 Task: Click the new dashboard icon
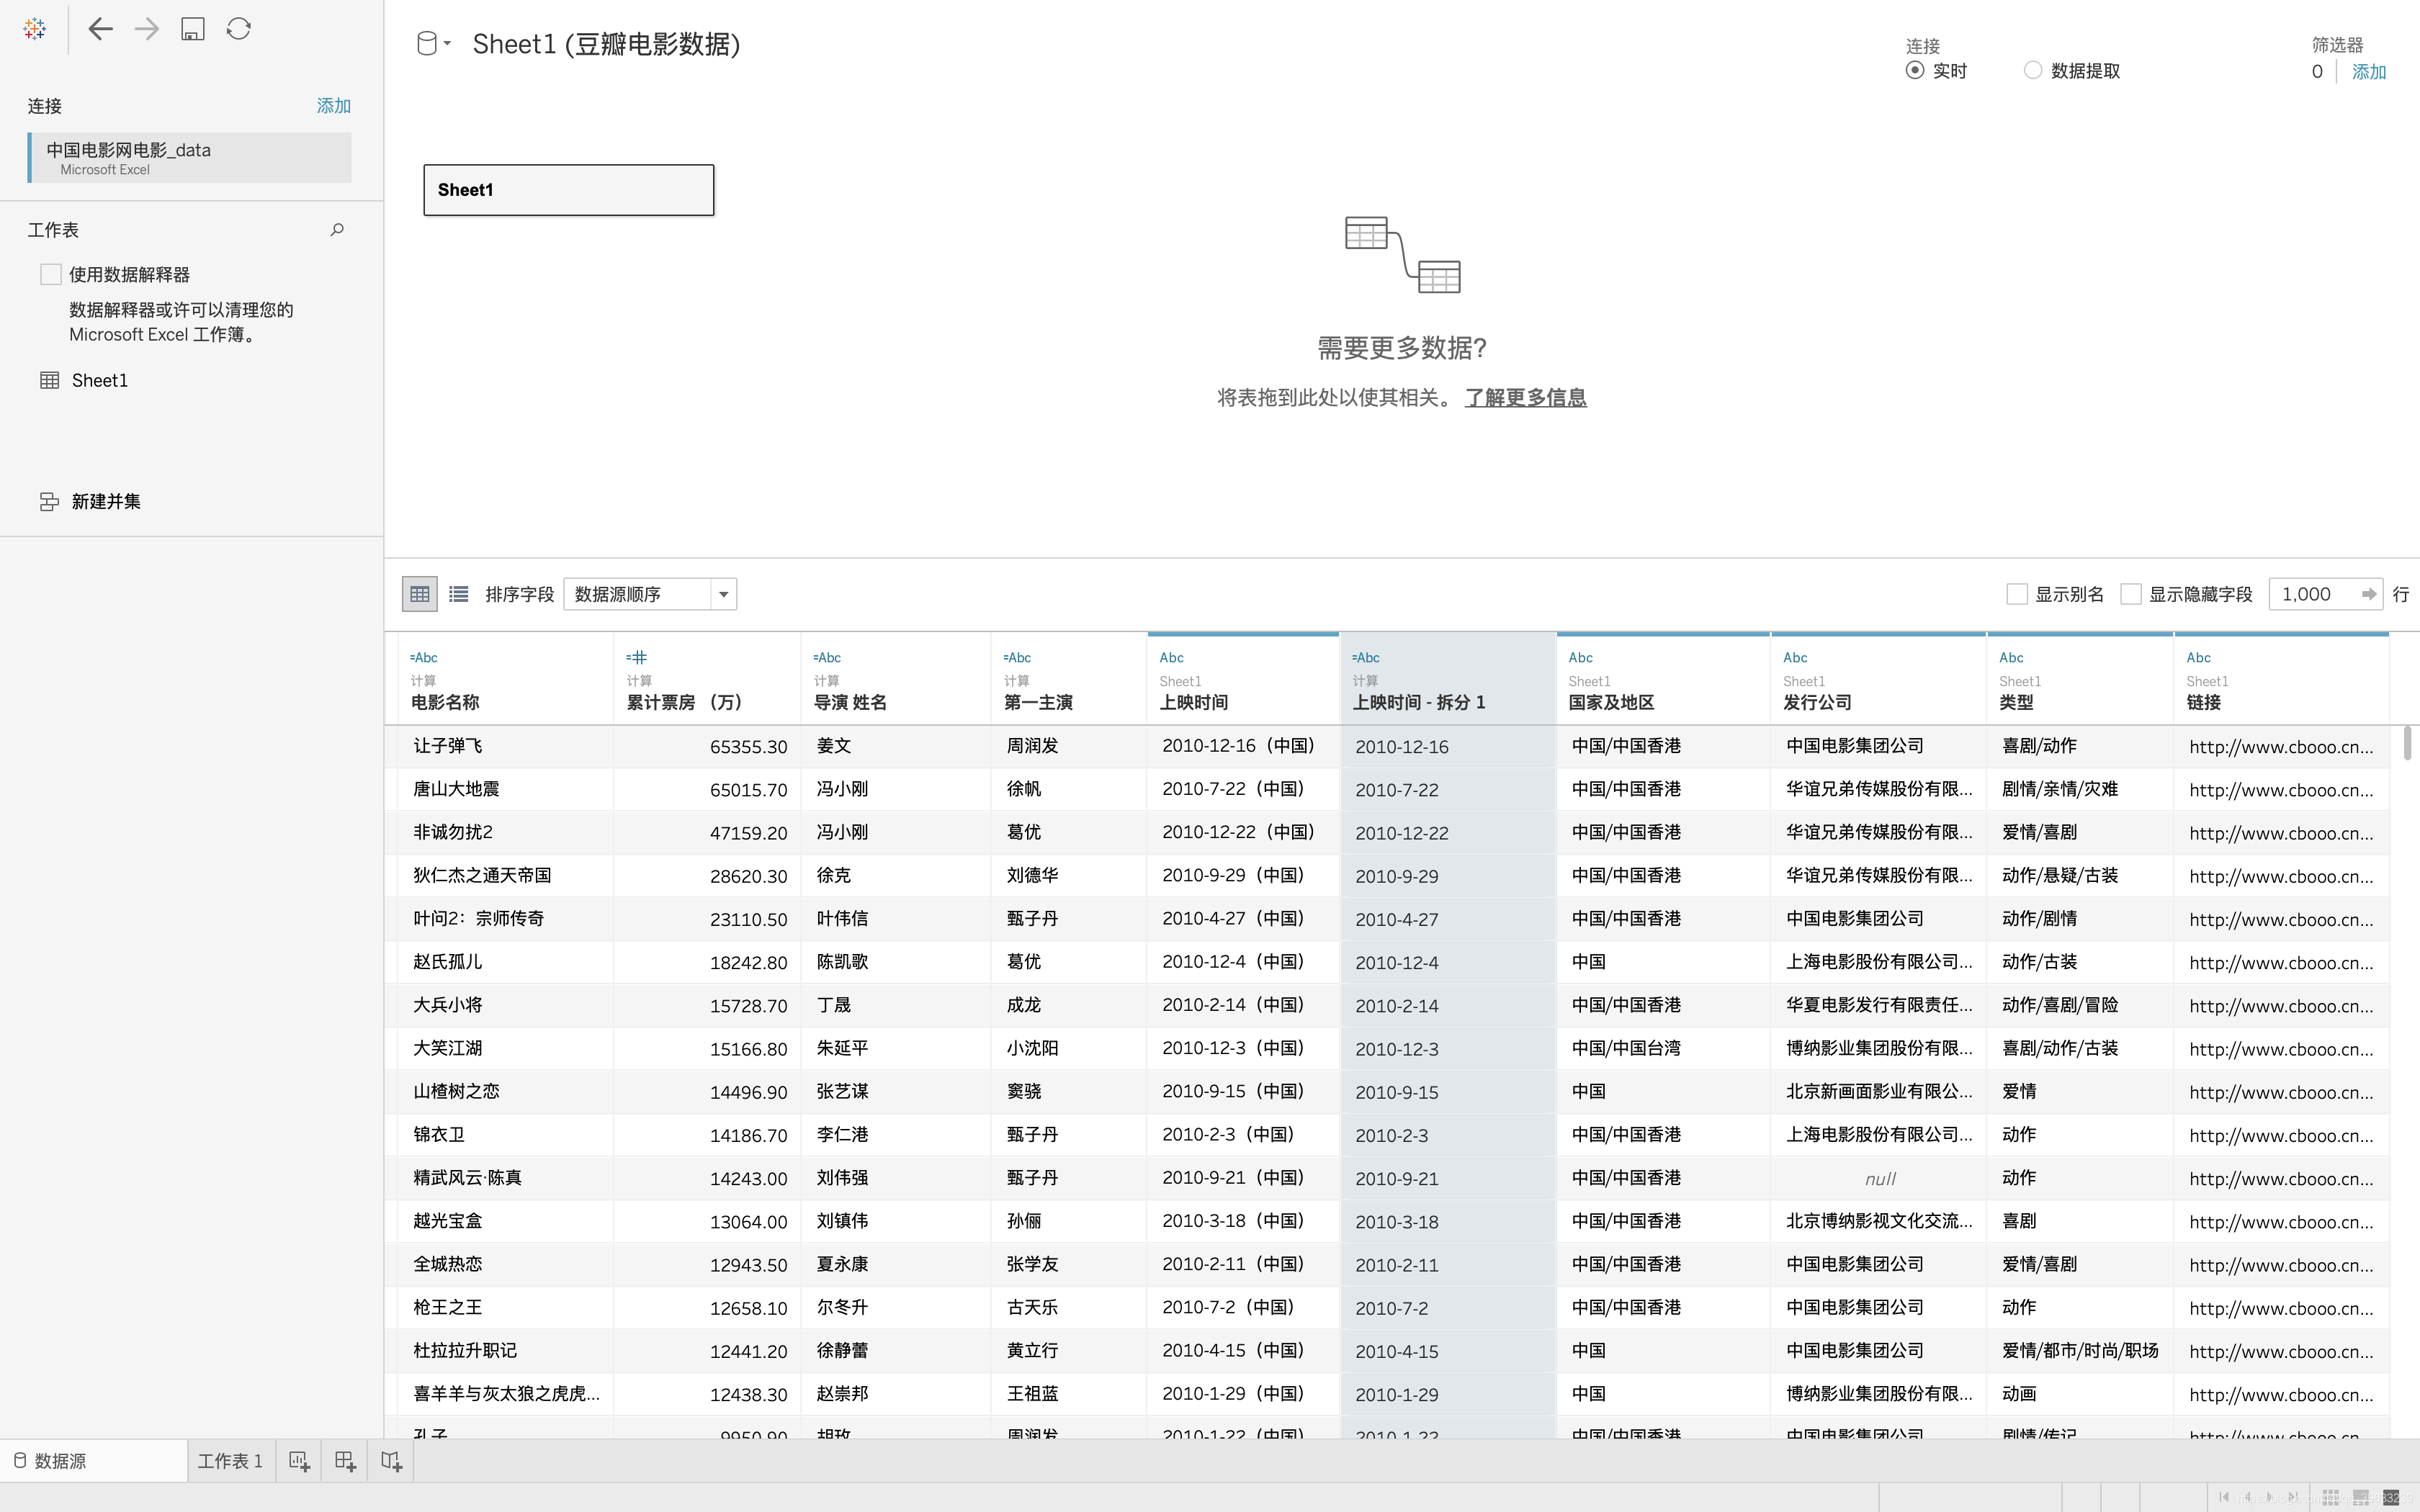click(x=345, y=1461)
